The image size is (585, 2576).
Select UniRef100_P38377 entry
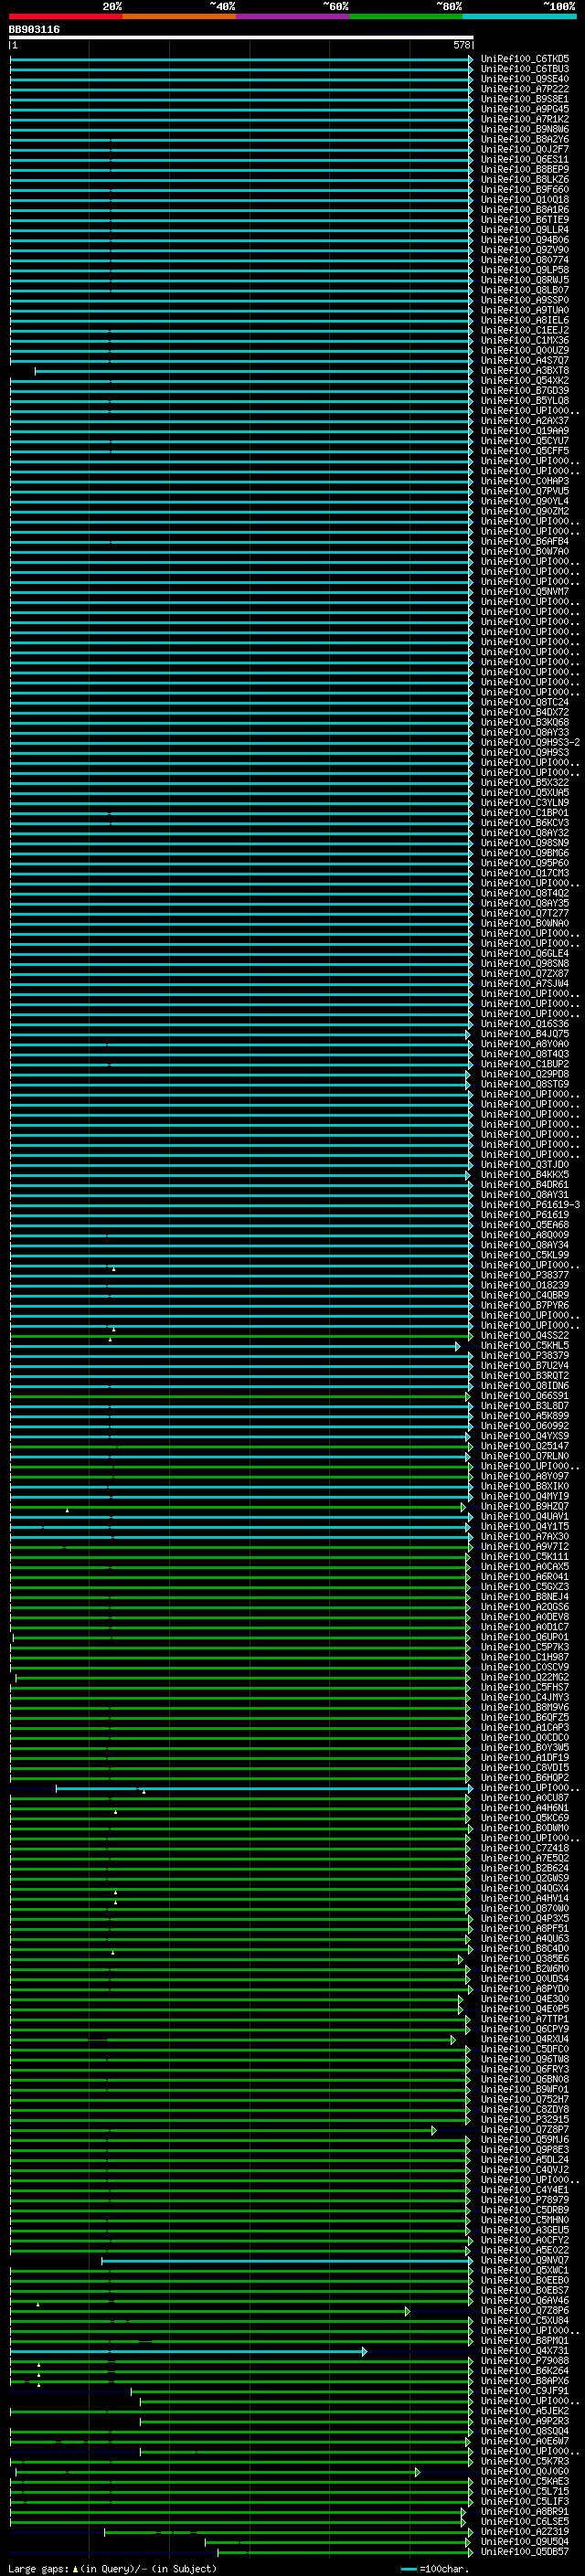[x=525, y=1276]
